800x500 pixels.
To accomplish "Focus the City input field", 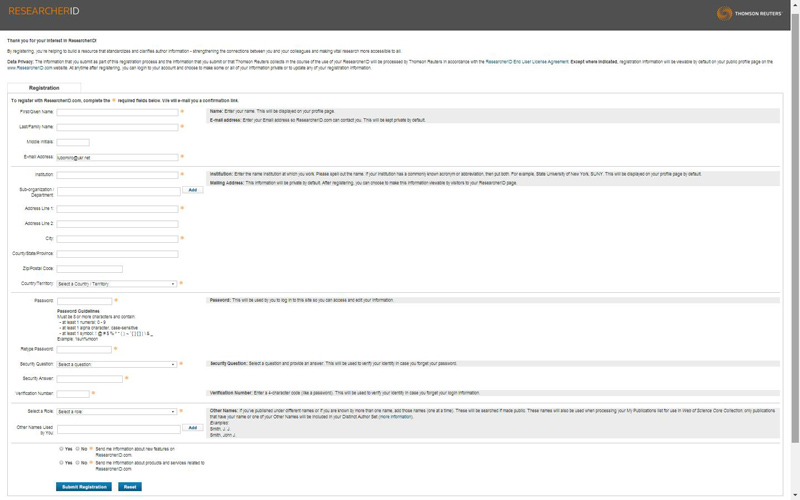I will click(x=117, y=239).
